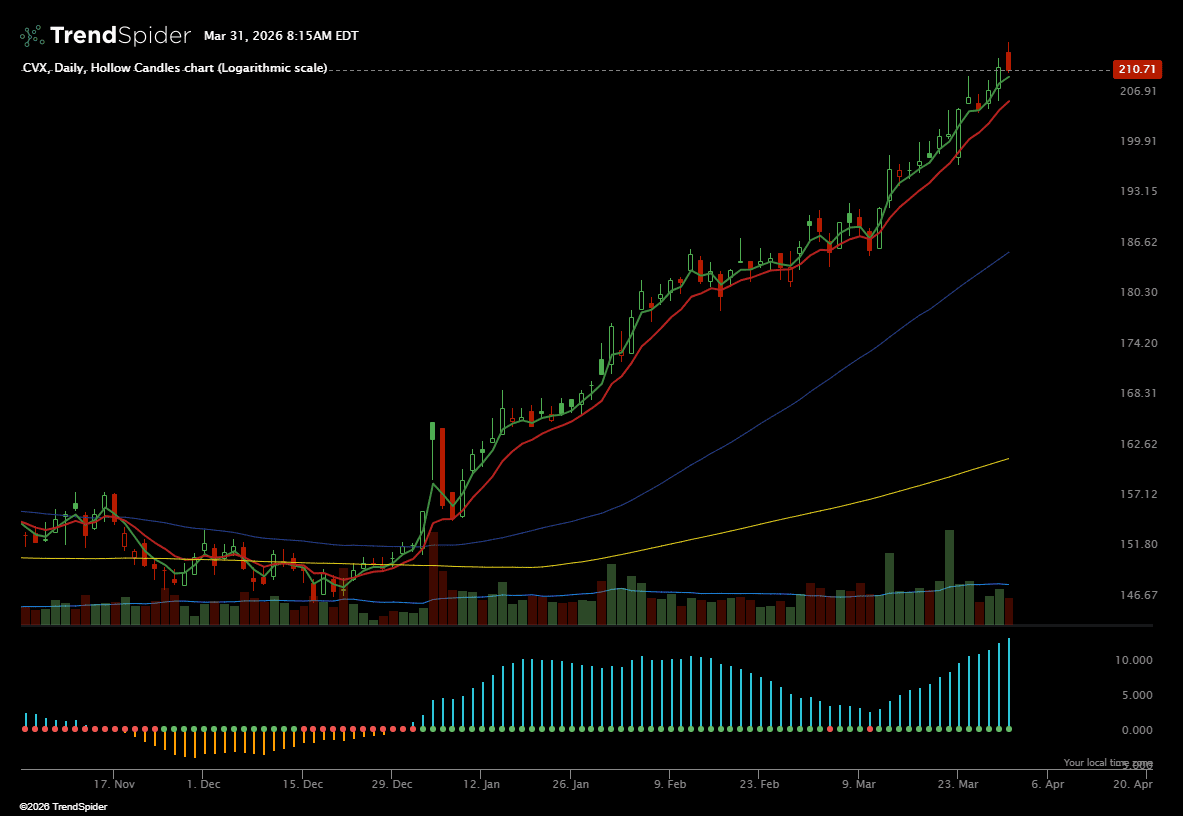
Task: Select the 23. Mar date axis label
Action: 957,785
